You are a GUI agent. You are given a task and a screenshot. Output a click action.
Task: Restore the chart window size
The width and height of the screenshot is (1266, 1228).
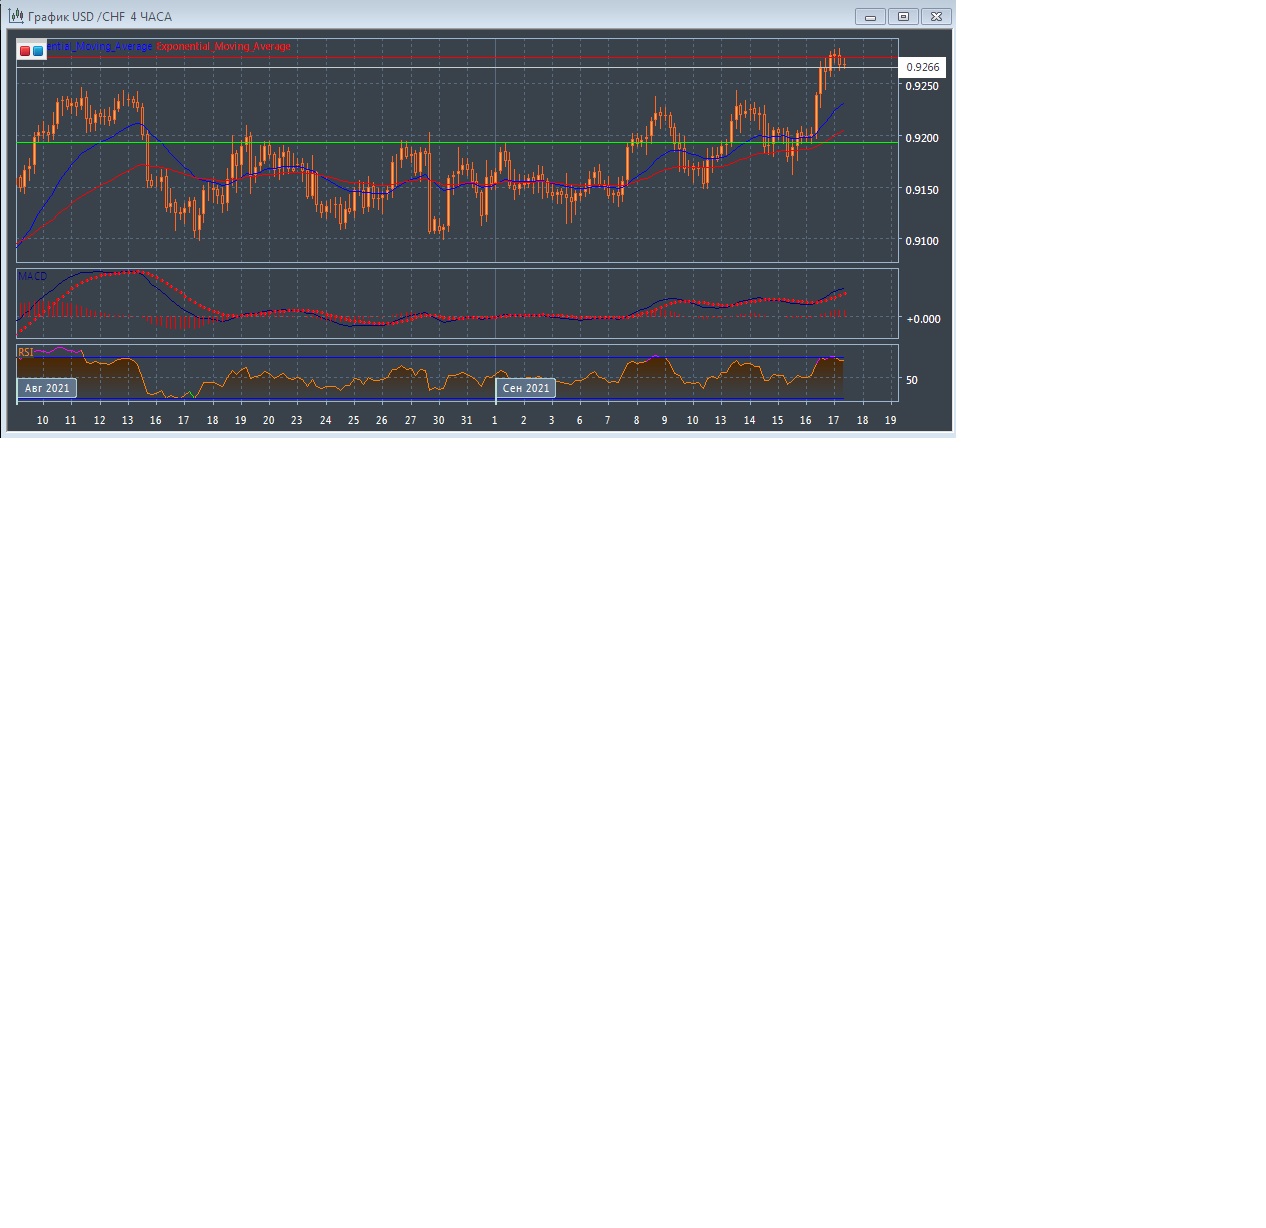(x=903, y=16)
